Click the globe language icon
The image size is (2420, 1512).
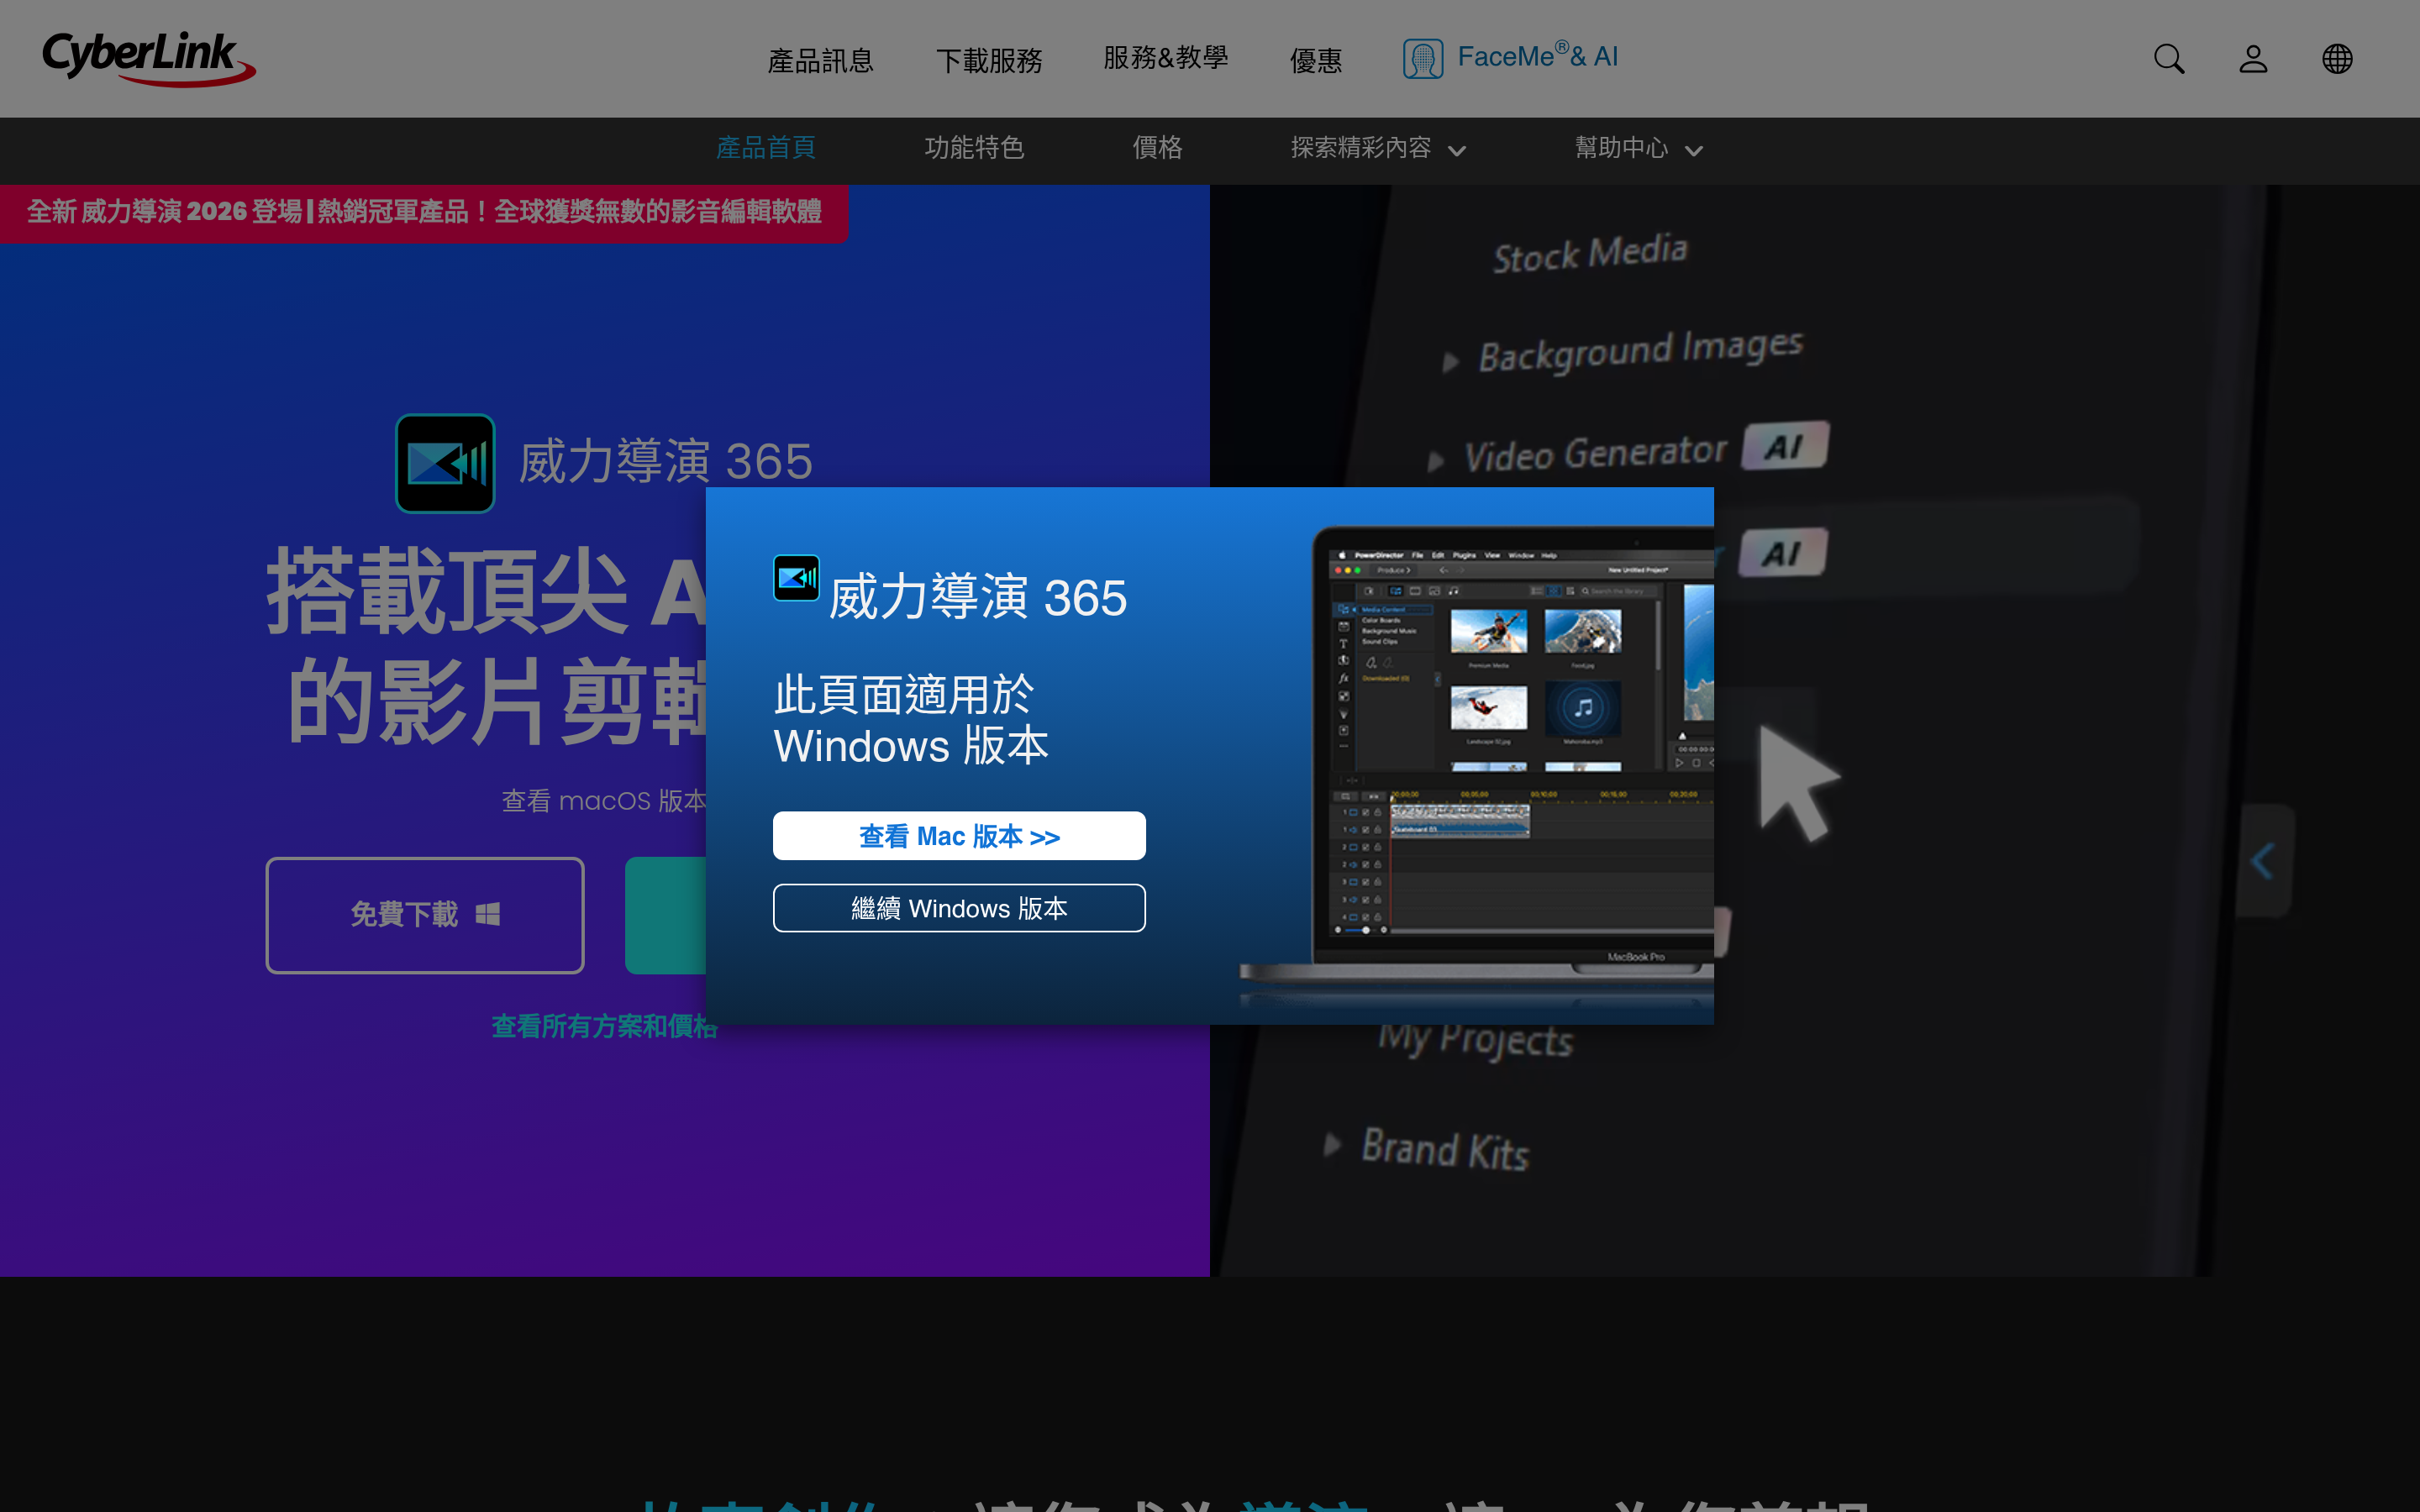click(2337, 59)
